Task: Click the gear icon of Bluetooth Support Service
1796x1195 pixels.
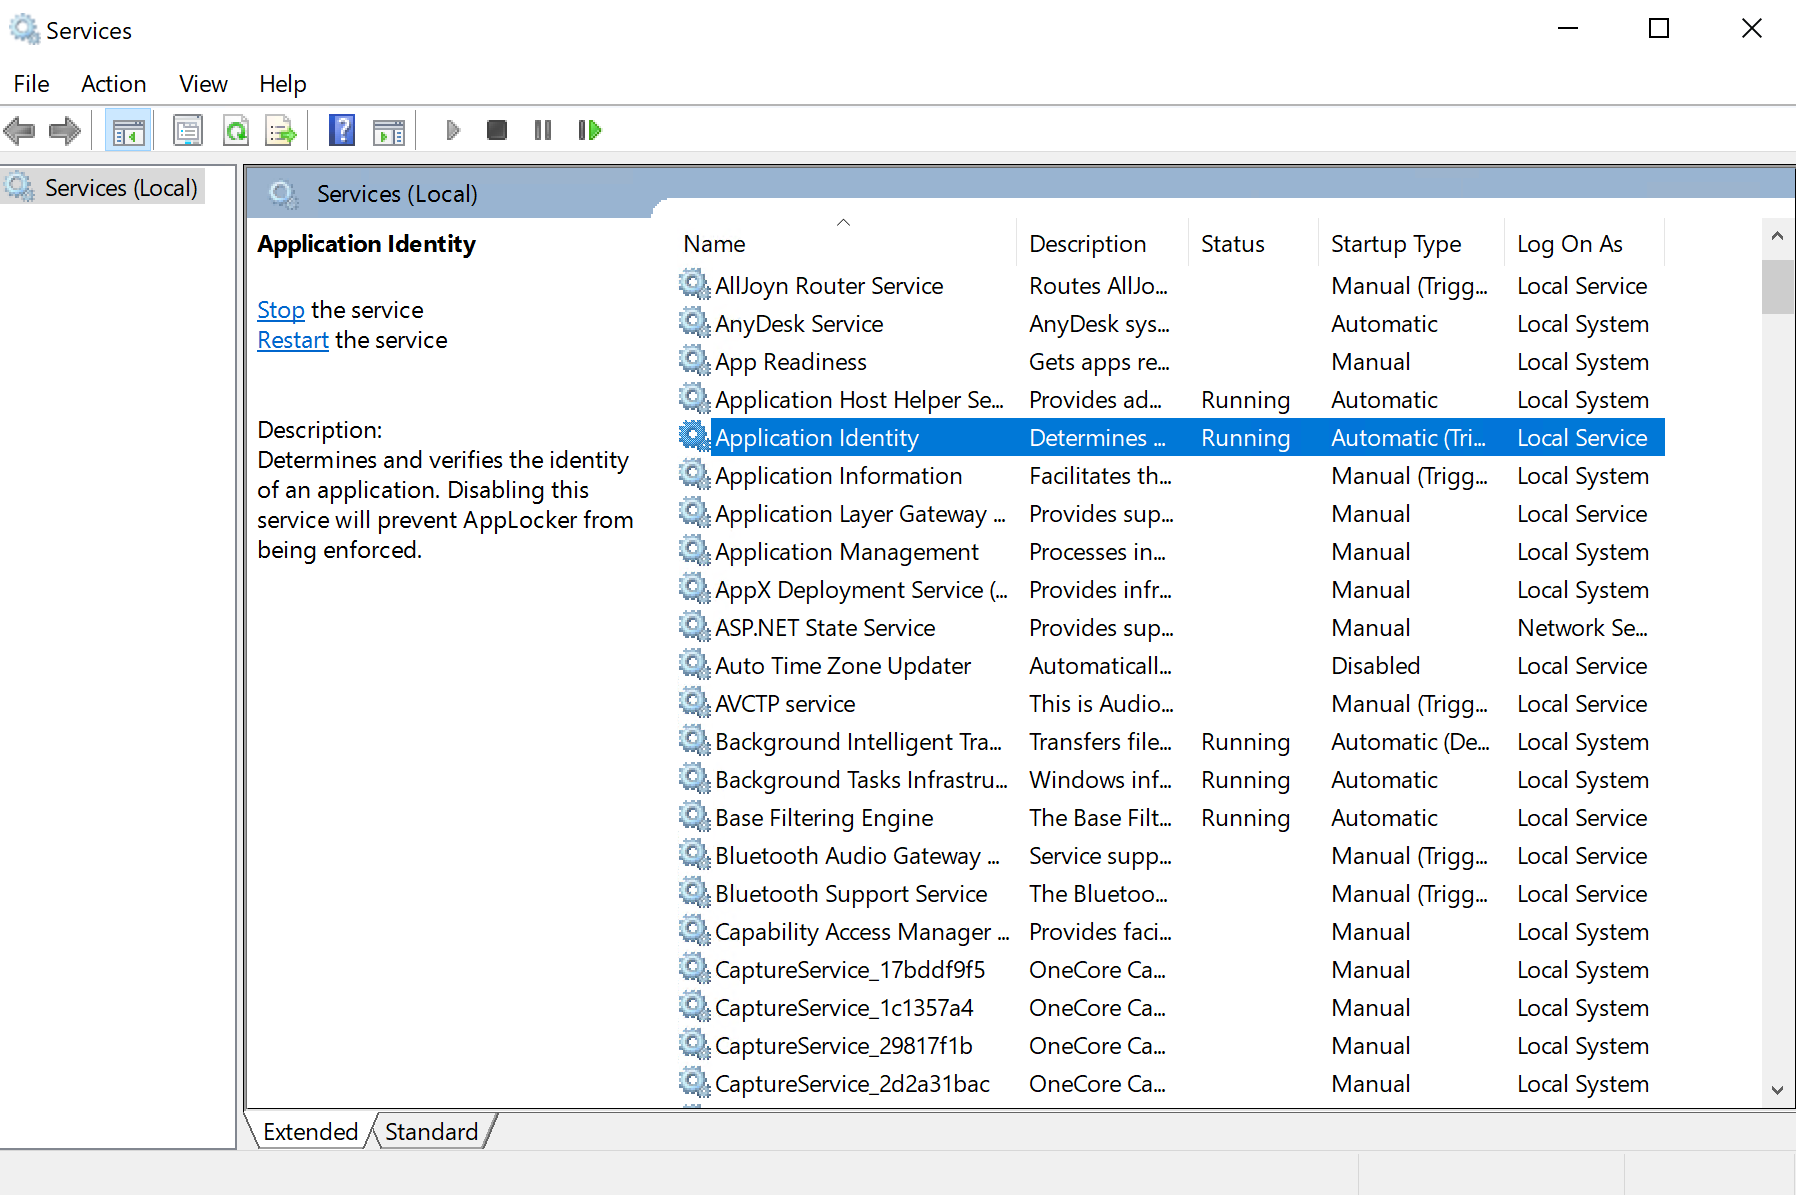Action: [694, 893]
